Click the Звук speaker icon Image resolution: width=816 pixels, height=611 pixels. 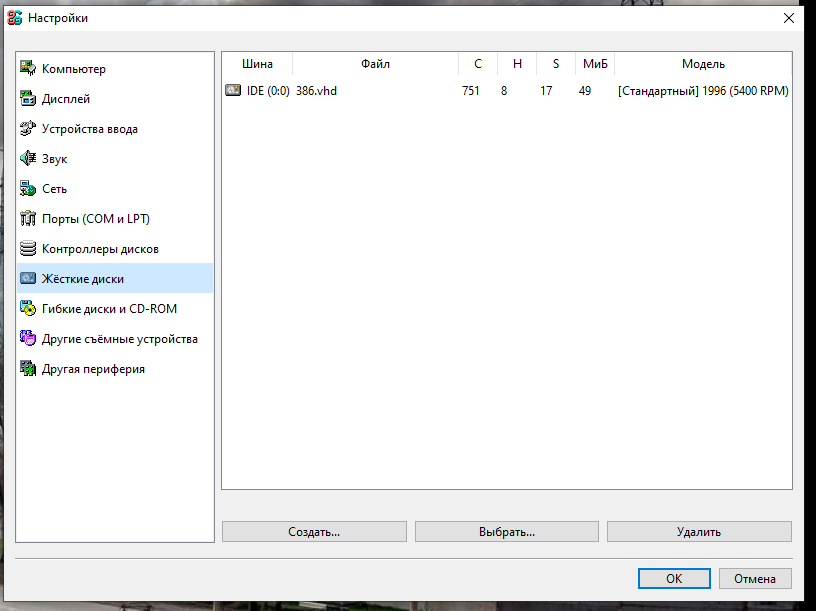(x=28, y=159)
